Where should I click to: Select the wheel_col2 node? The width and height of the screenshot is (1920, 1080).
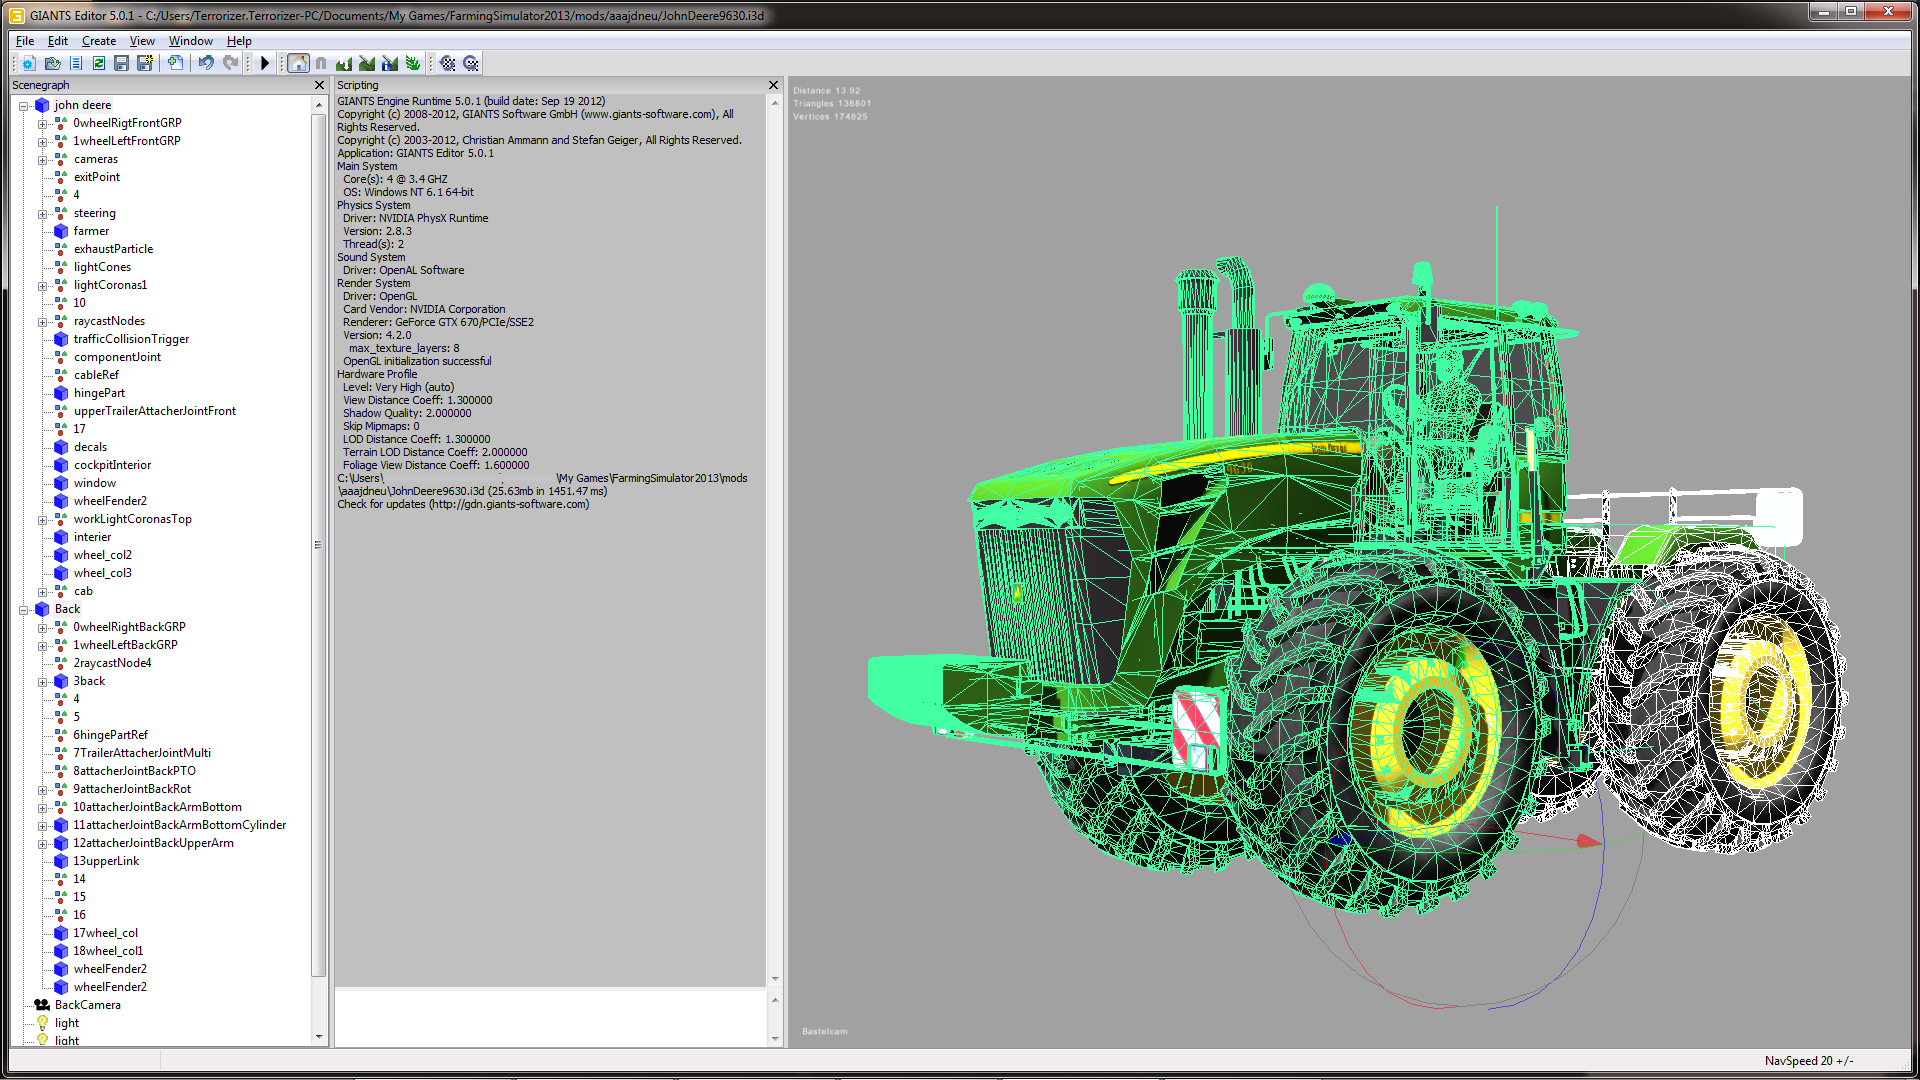coord(102,555)
